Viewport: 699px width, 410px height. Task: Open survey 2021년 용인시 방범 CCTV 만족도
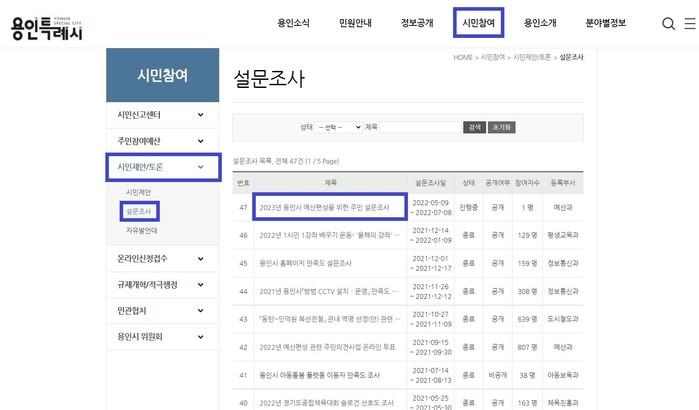[x=329, y=291]
